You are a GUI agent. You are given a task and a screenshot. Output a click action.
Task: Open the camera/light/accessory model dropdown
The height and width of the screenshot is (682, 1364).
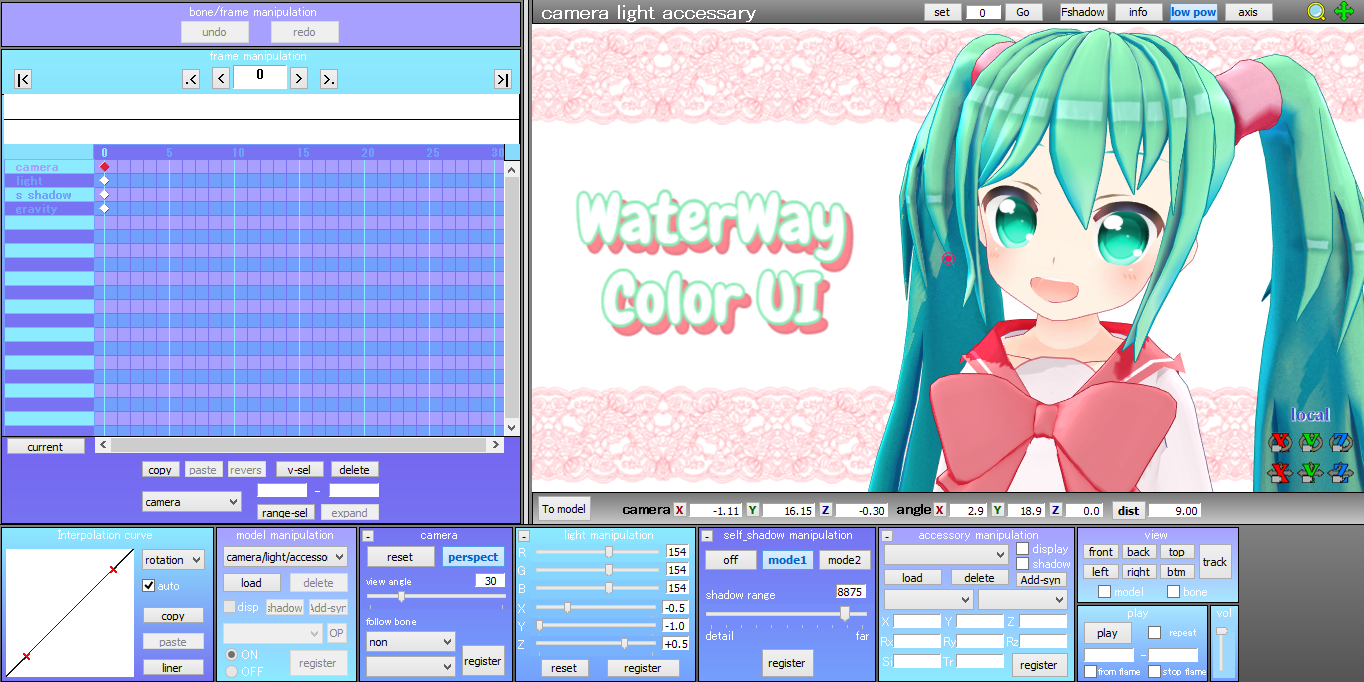[285, 557]
